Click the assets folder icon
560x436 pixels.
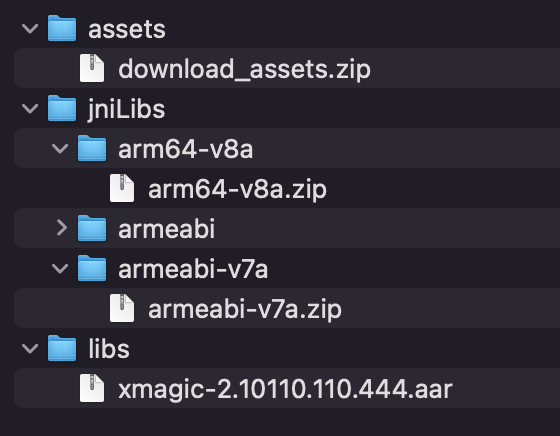tap(62, 28)
